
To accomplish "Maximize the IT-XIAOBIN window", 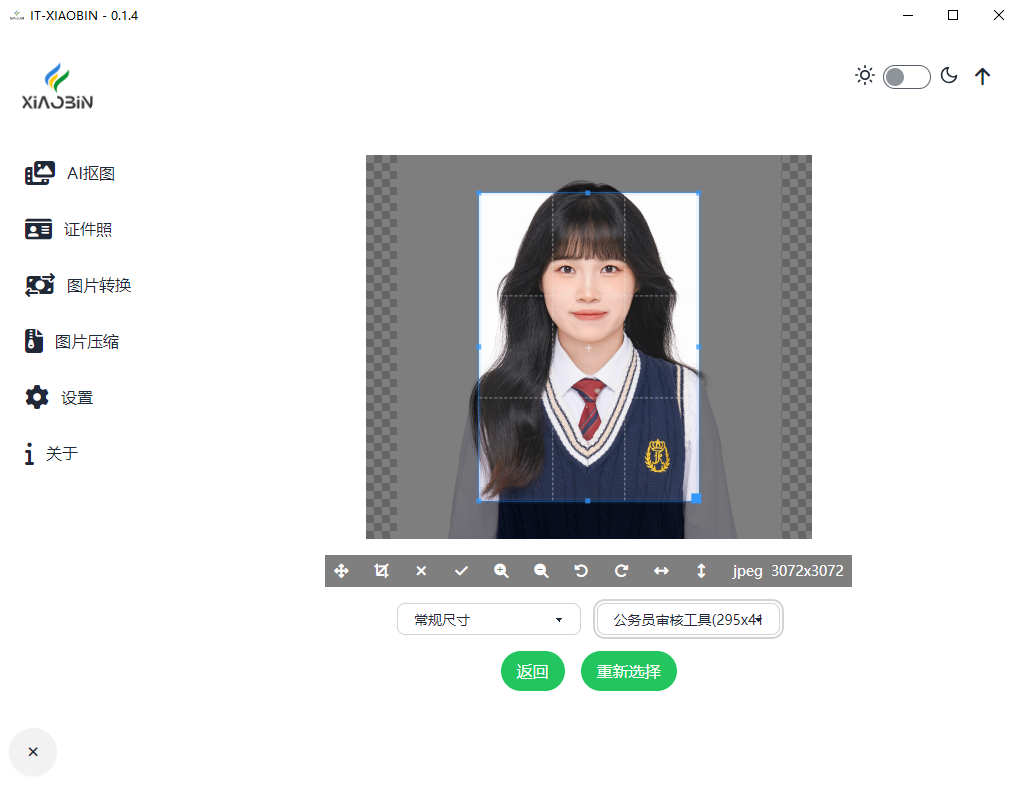I will pos(953,15).
